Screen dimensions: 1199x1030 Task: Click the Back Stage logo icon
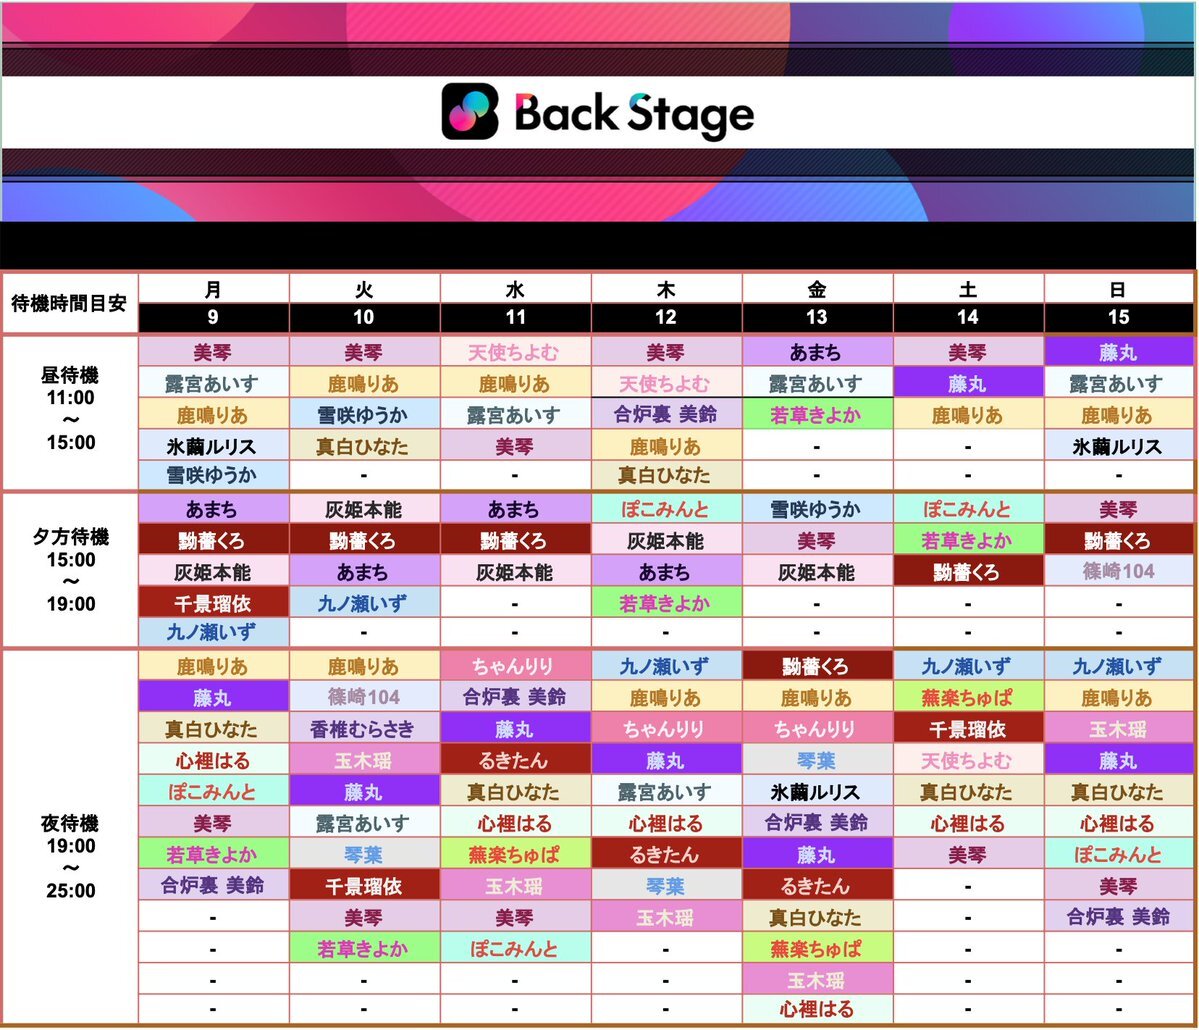pyautogui.click(x=470, y=112)
